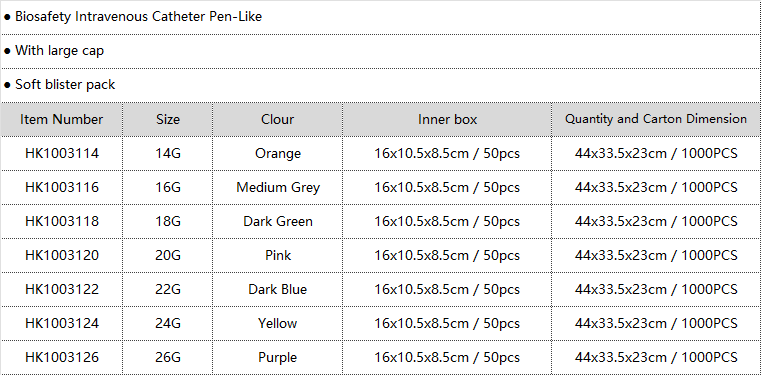This screenshot has width=761, height=375.
Task: Click the Item Number column header
Action: click(62, 119)
